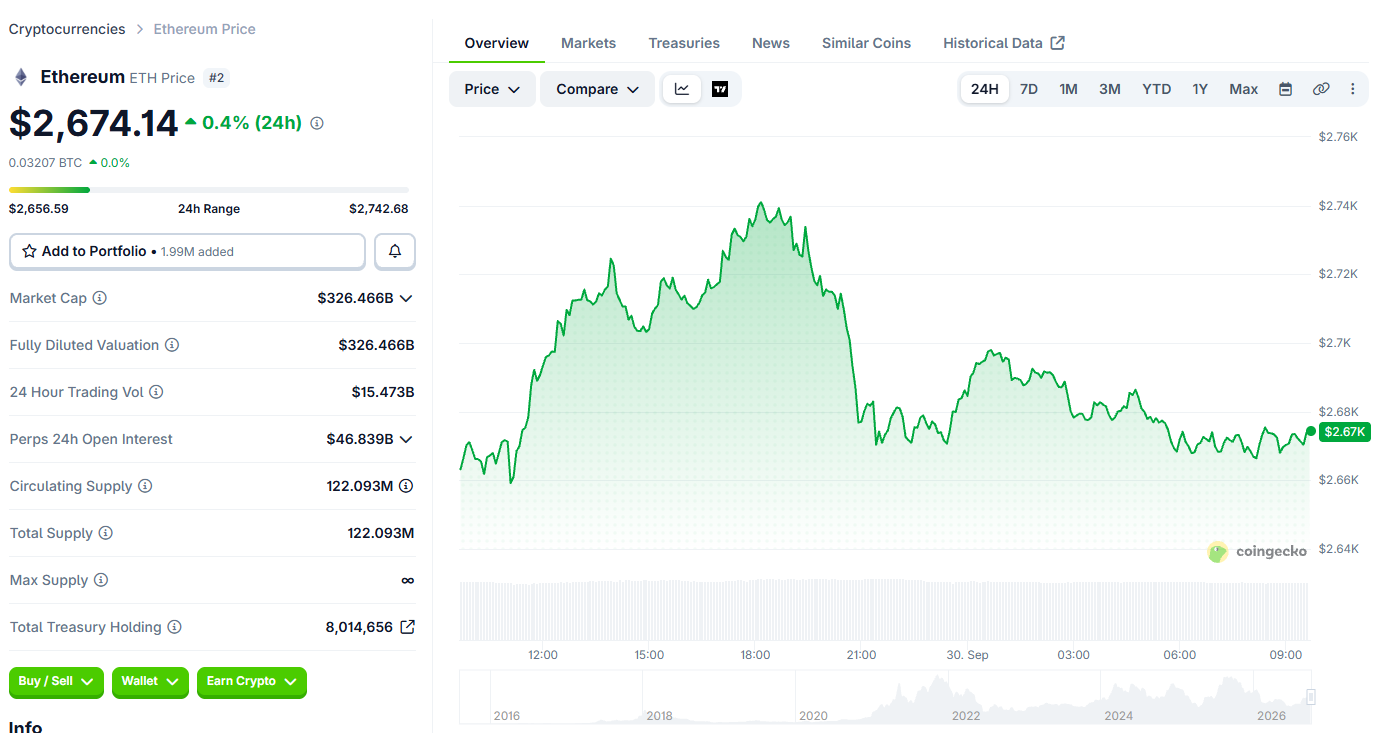Viewport: 1377px width, 733px height.
Task: Click the $15.473B trading volume value
Action: (383, 392)
